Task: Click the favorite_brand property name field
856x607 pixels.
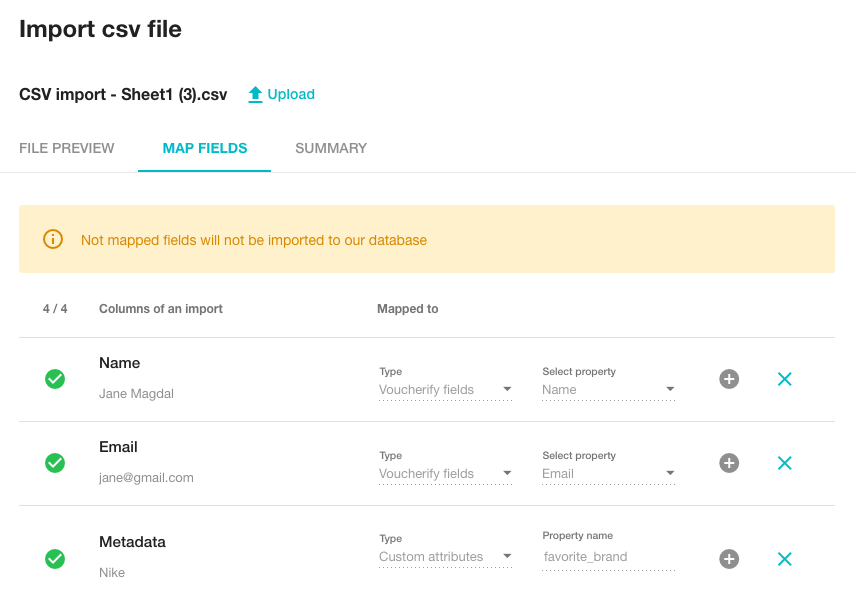Action: click(608, 557)
